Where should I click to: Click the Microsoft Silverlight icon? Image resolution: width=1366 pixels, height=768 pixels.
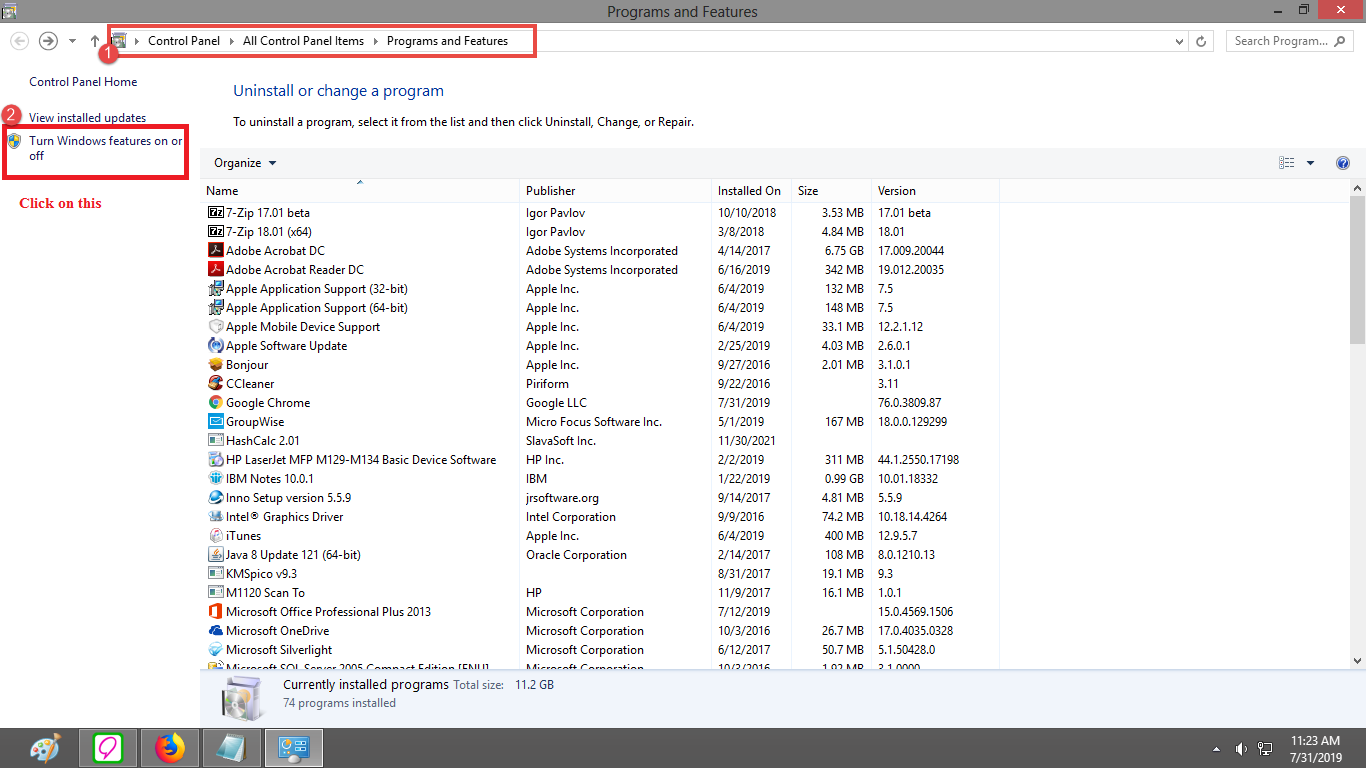pyautogui.click(x=215, y=649)
